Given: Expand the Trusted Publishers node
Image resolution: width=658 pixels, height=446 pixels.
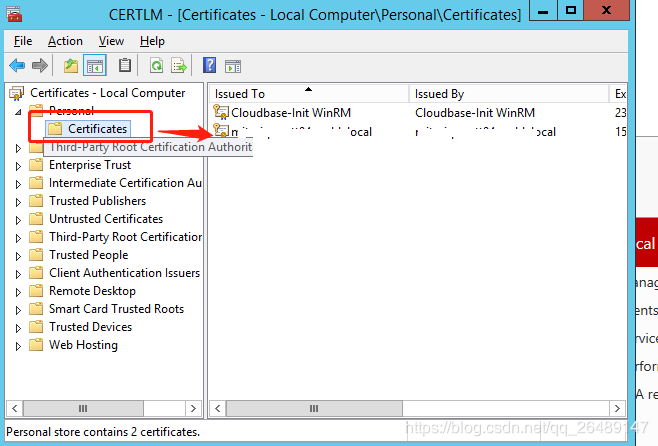Looking at the screenshot, I should pyautogui.click(x=18, y=202).
